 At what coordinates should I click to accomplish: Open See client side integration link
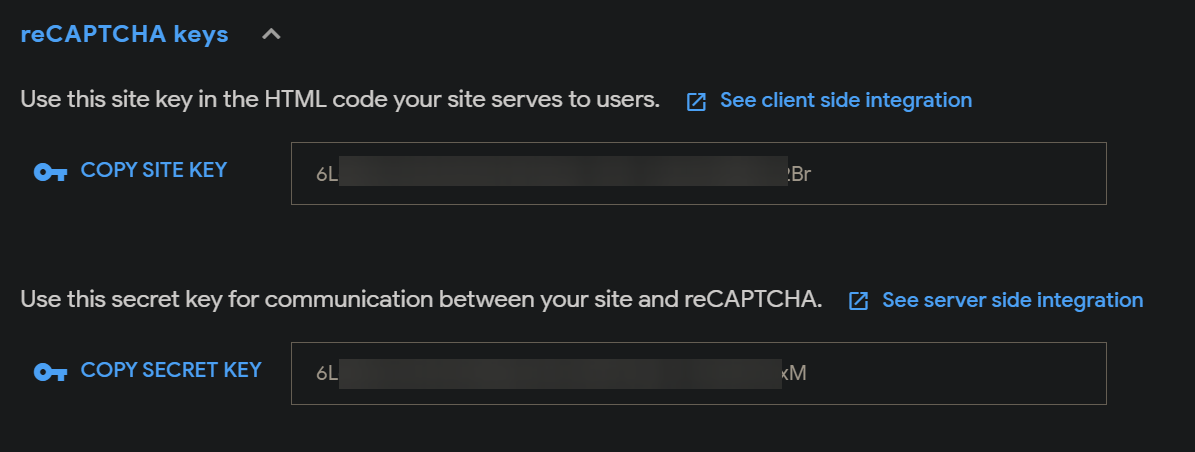click(x=845, y=100)
